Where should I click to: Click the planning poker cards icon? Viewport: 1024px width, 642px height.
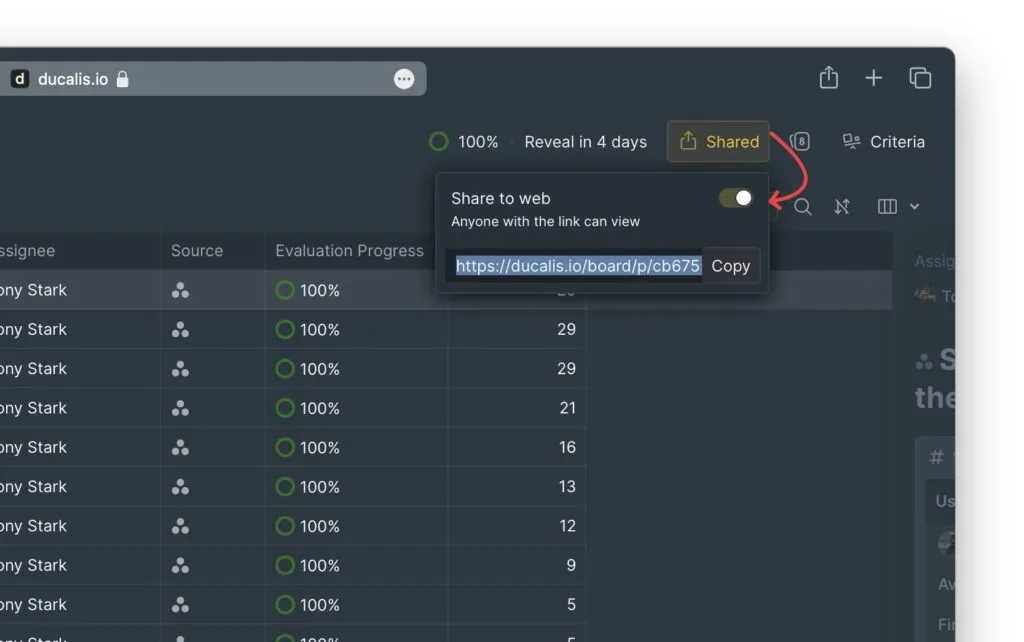[800, 142]
